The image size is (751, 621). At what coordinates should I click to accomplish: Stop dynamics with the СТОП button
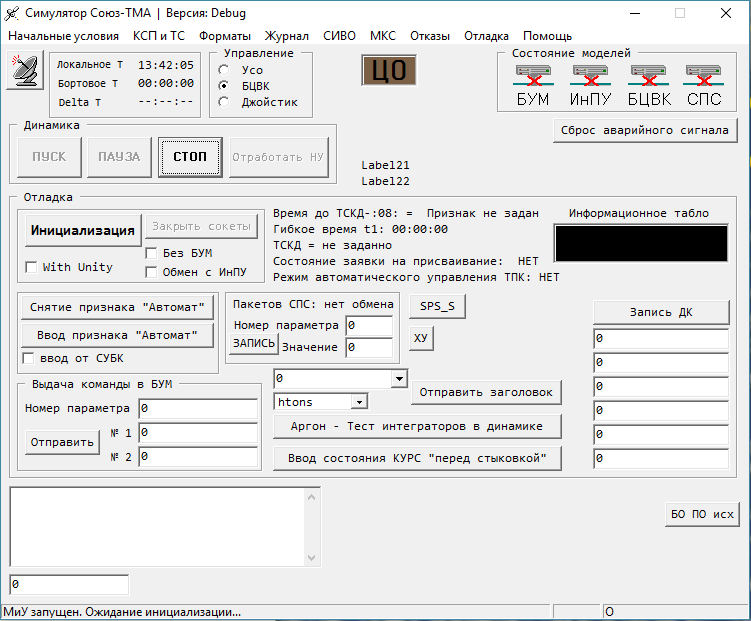point(190,157)
